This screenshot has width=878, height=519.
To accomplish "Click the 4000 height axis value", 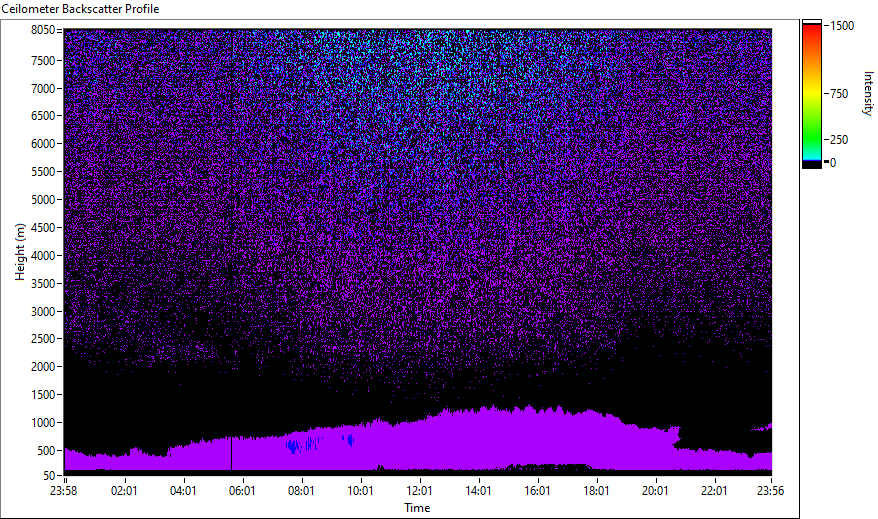I will click(x=43, y=256).
